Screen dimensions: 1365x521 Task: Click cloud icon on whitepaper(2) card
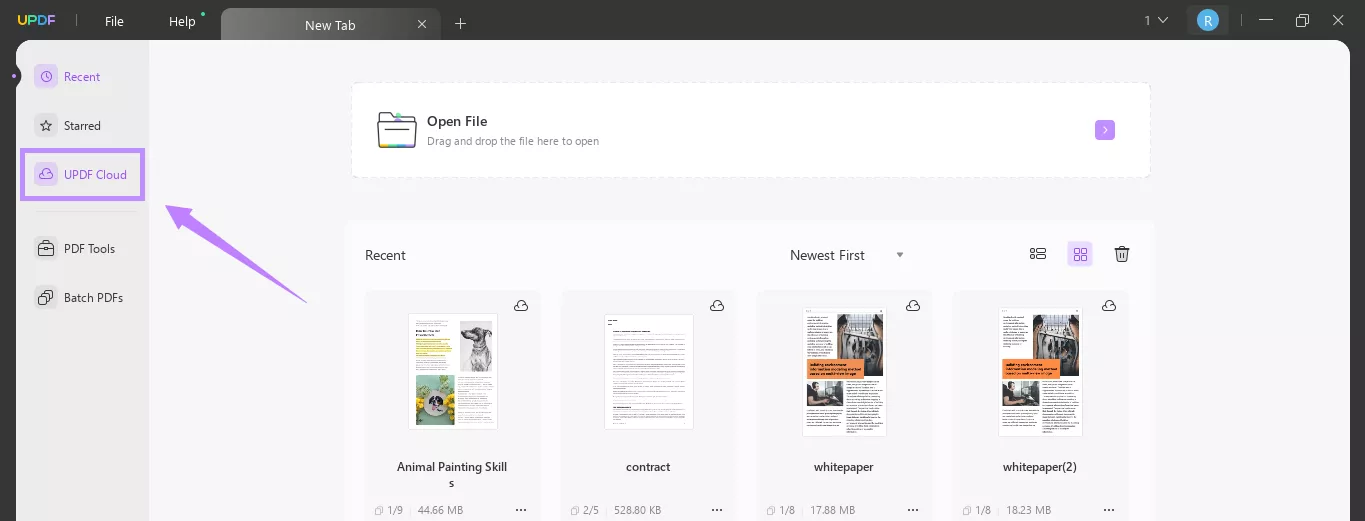(x=1109, y=305)
